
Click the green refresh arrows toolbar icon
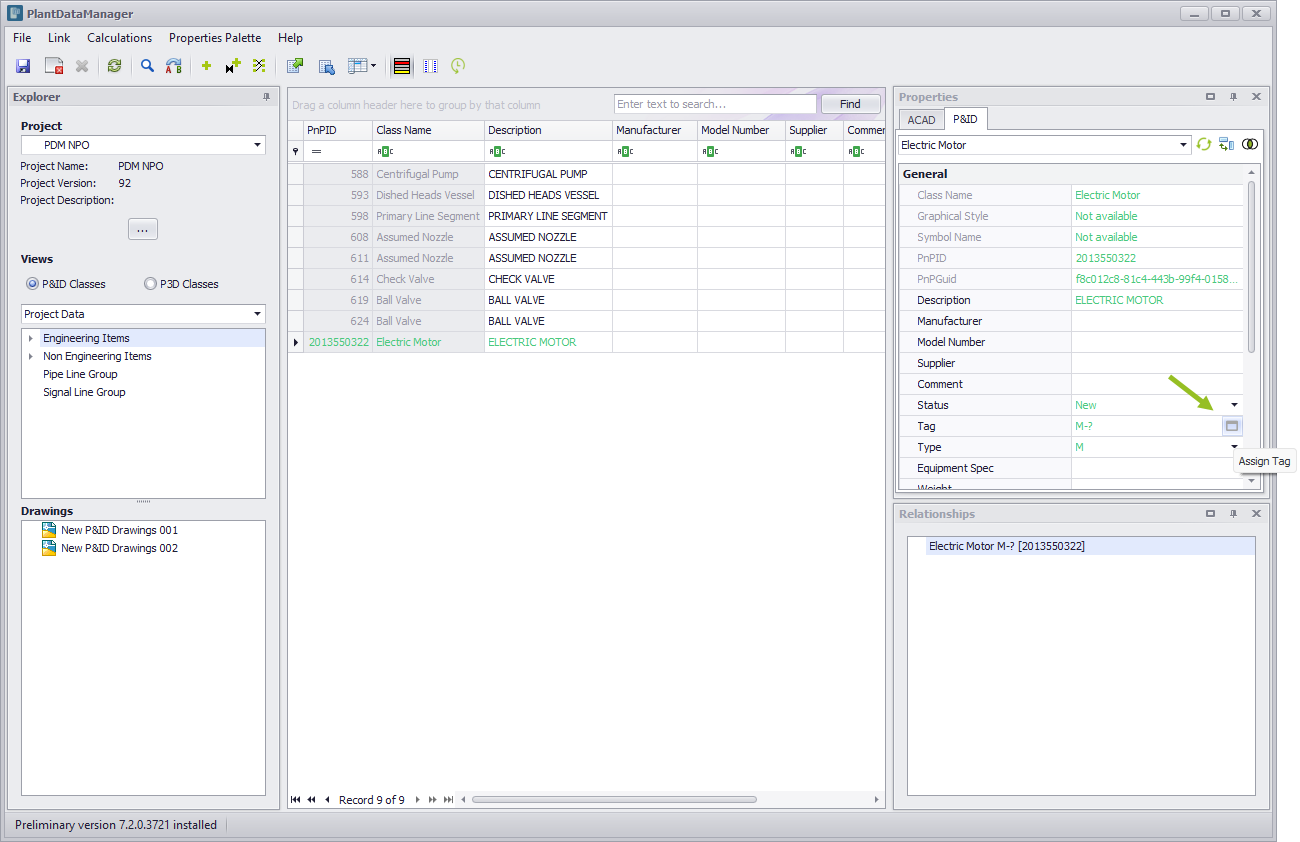coord(115,66)
